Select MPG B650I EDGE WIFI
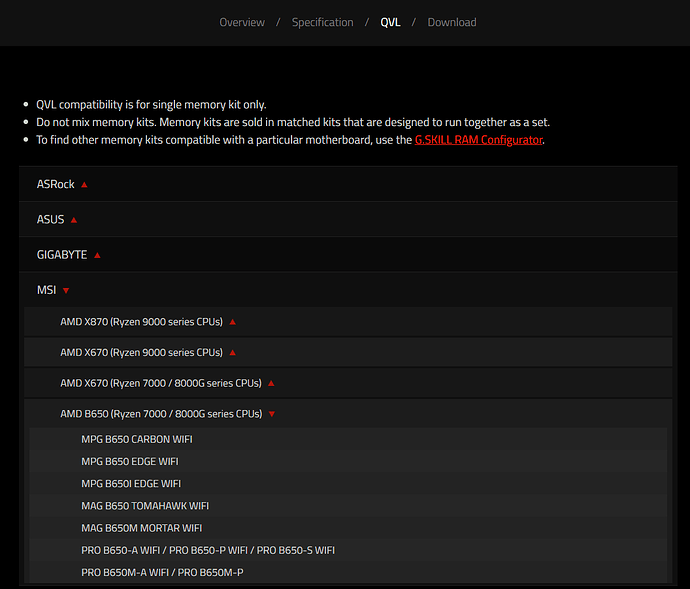Screen dimensions: 690x589 click(348, 483)
